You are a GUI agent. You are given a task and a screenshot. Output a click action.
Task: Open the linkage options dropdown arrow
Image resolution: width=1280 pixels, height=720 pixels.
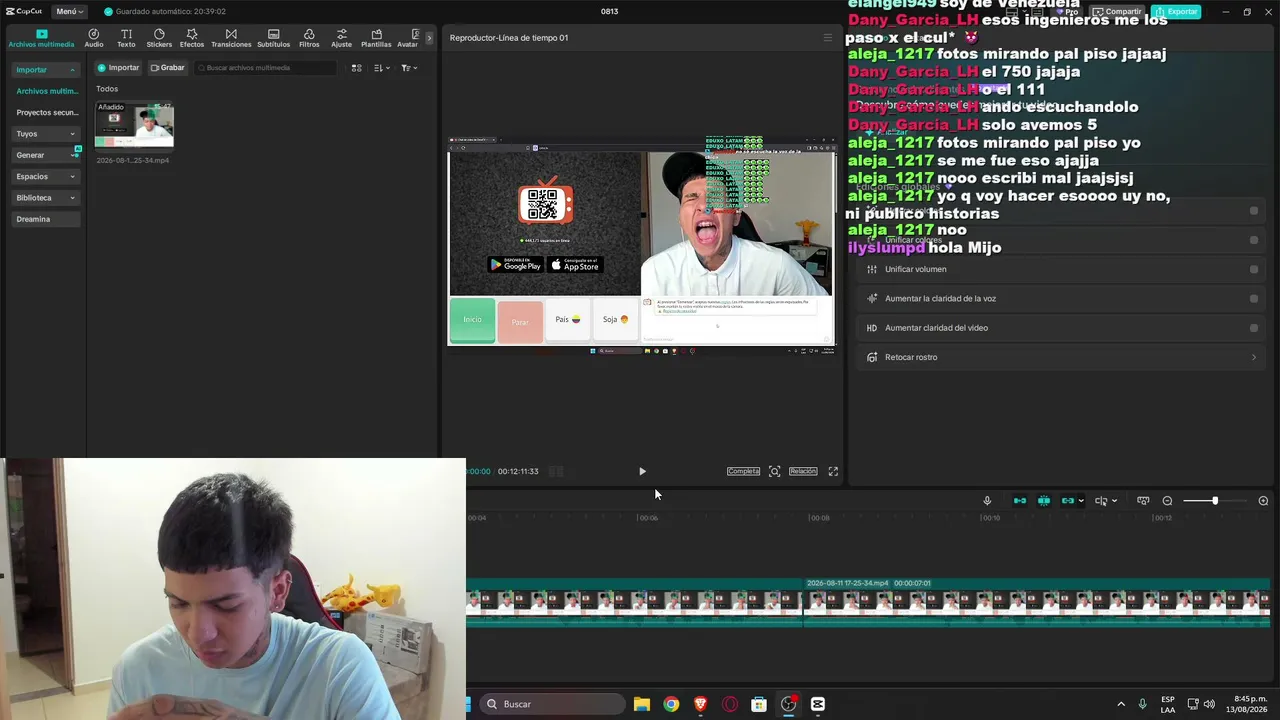[x=1081, y=501]
